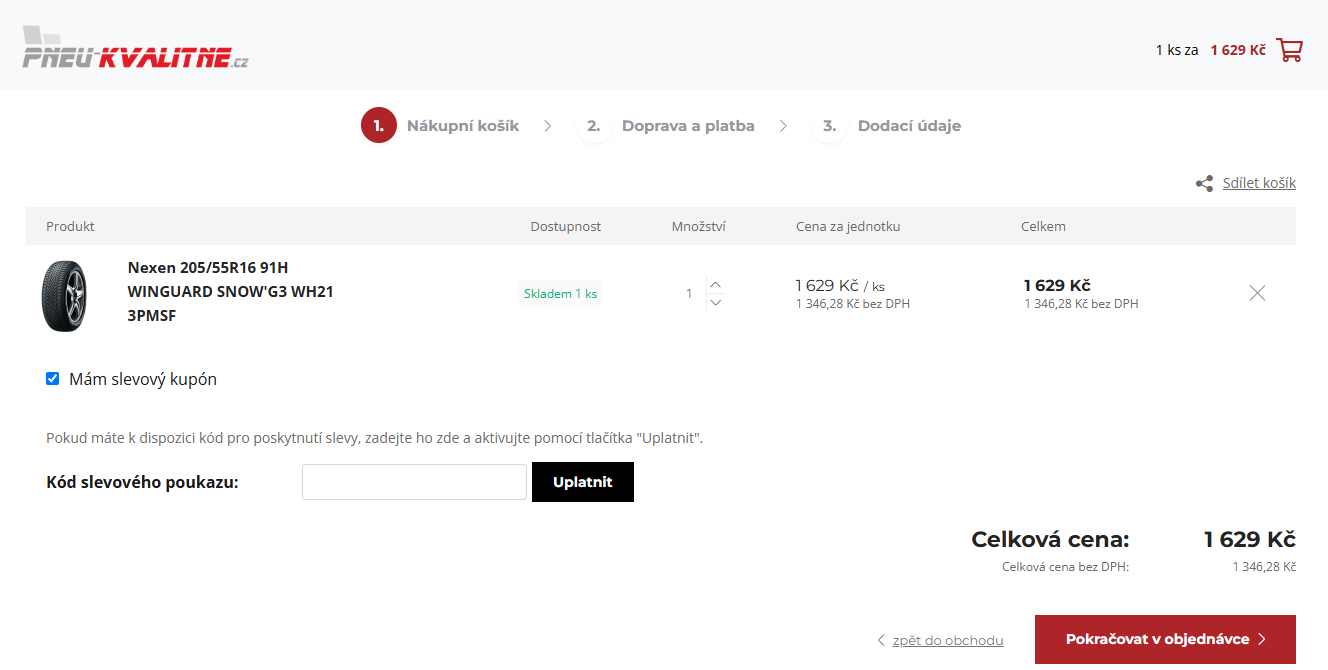Click the Dostupnost column header
Image resolution: width=1328 pixels, height=670 pixels.
(566, 227)
